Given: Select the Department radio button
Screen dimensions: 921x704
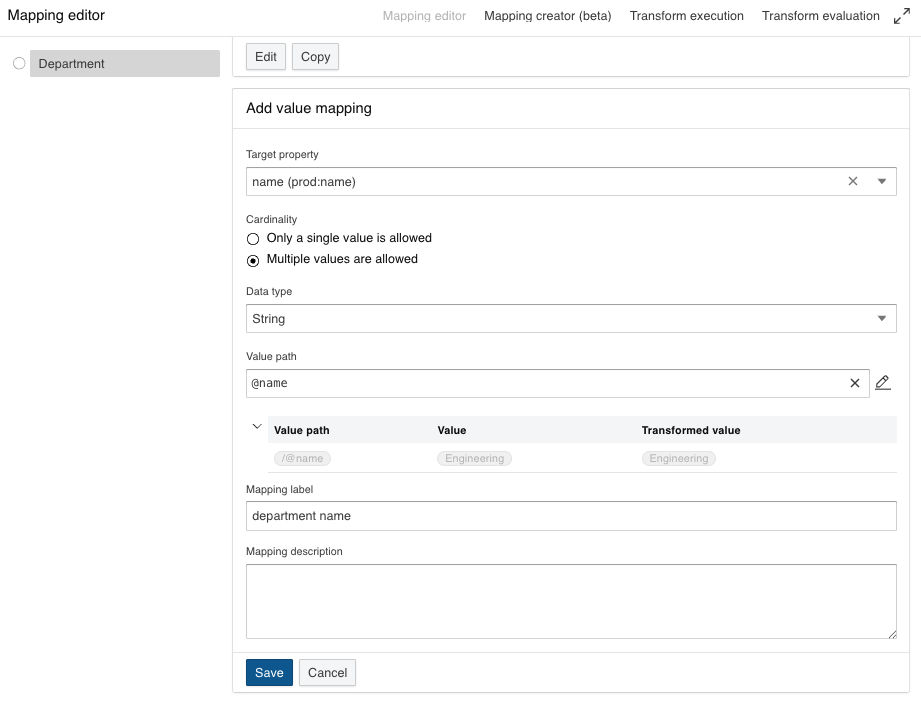Looking at the screenshot, I should pyautogui.click(x=19, y=63).
